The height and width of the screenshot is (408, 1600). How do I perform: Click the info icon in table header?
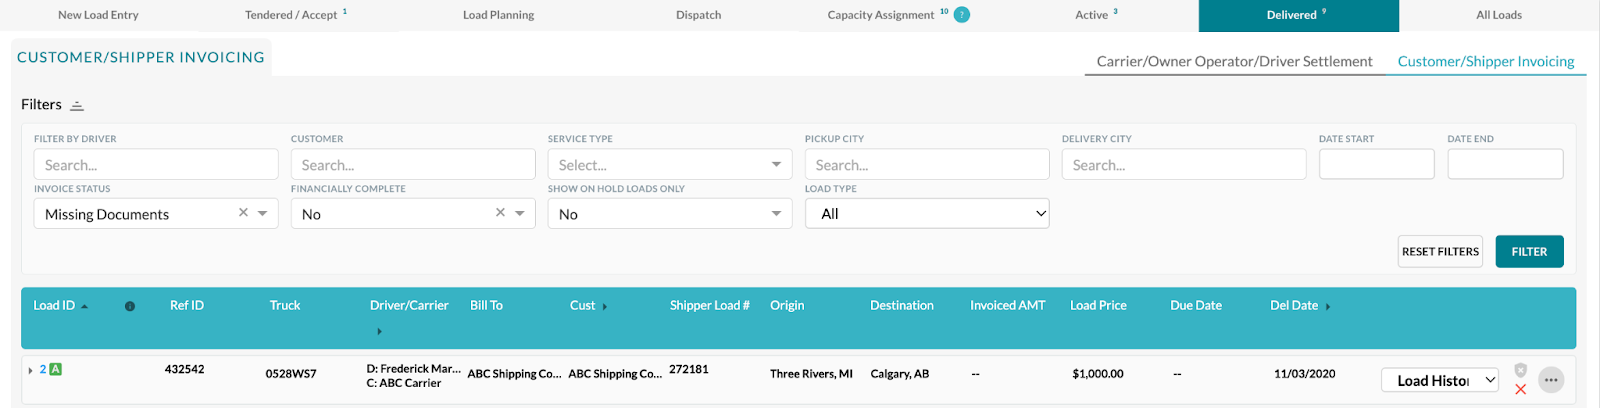coord(130,306)
